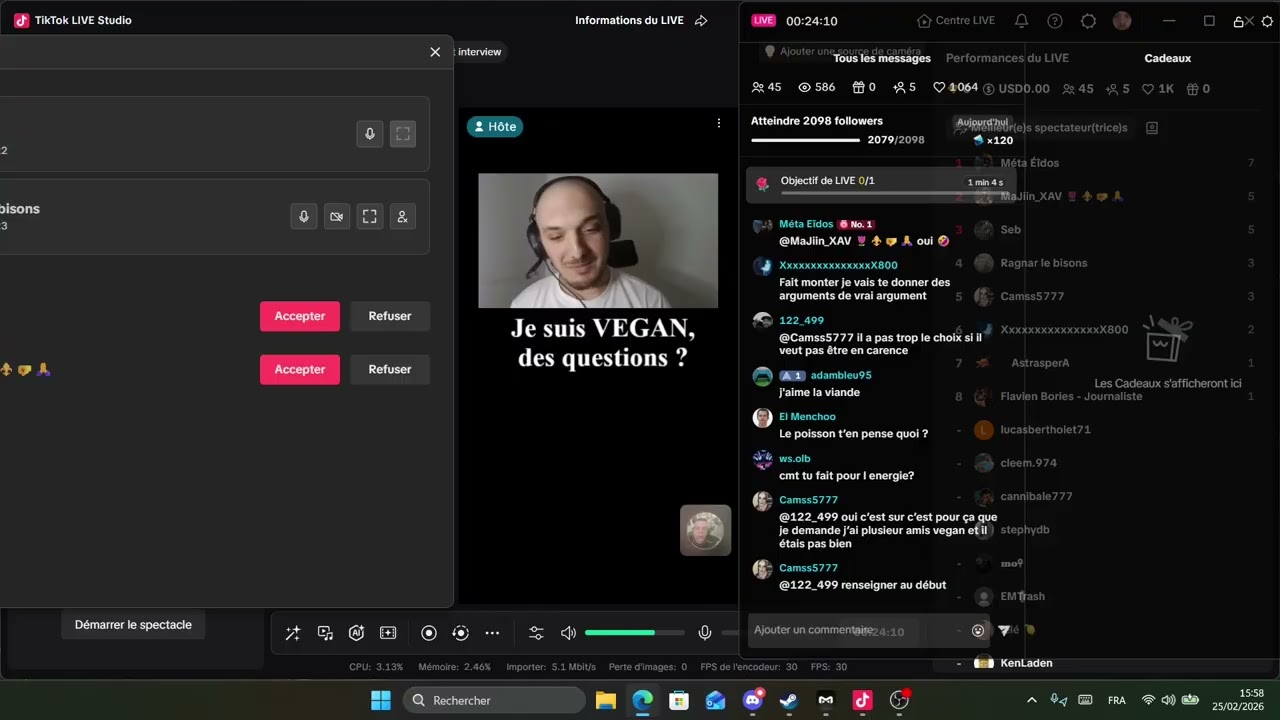Click the Rechercher taskbar search box
This screenshot has width=1280, height=720.
pos(495,700)
